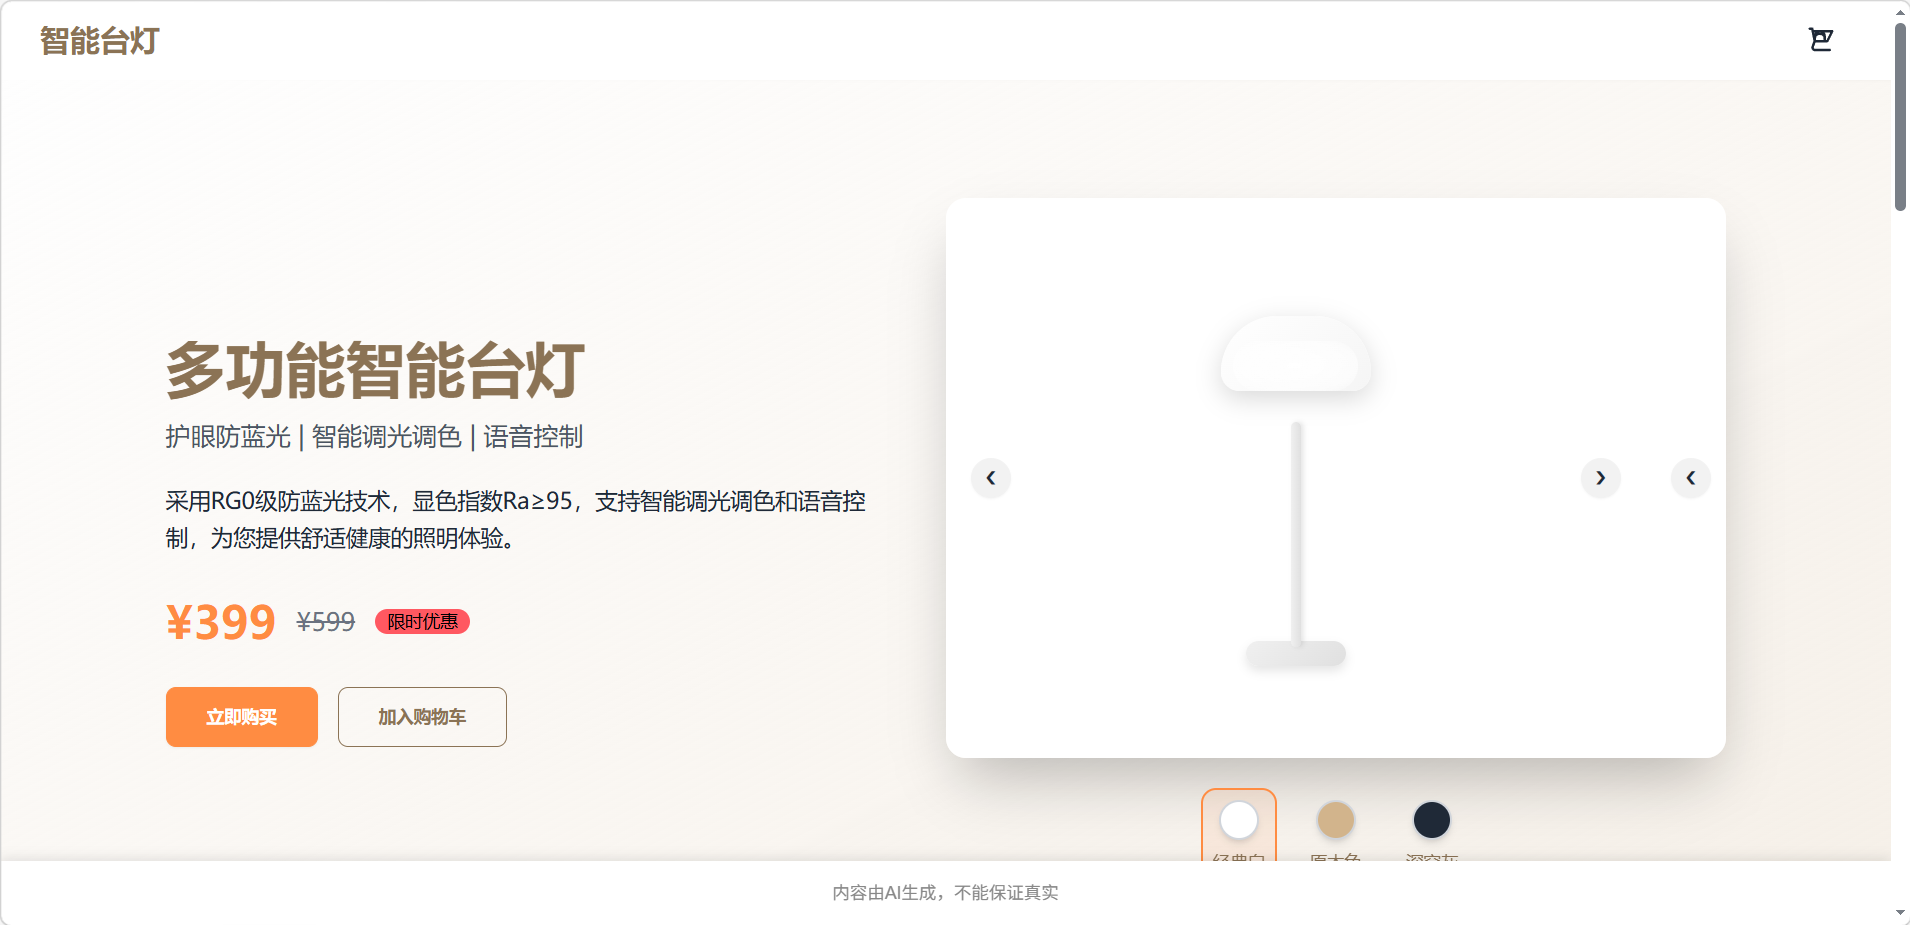
Task: Click the lamp shade in product image
Action: pyautogui.click(x=1296, y=354)
